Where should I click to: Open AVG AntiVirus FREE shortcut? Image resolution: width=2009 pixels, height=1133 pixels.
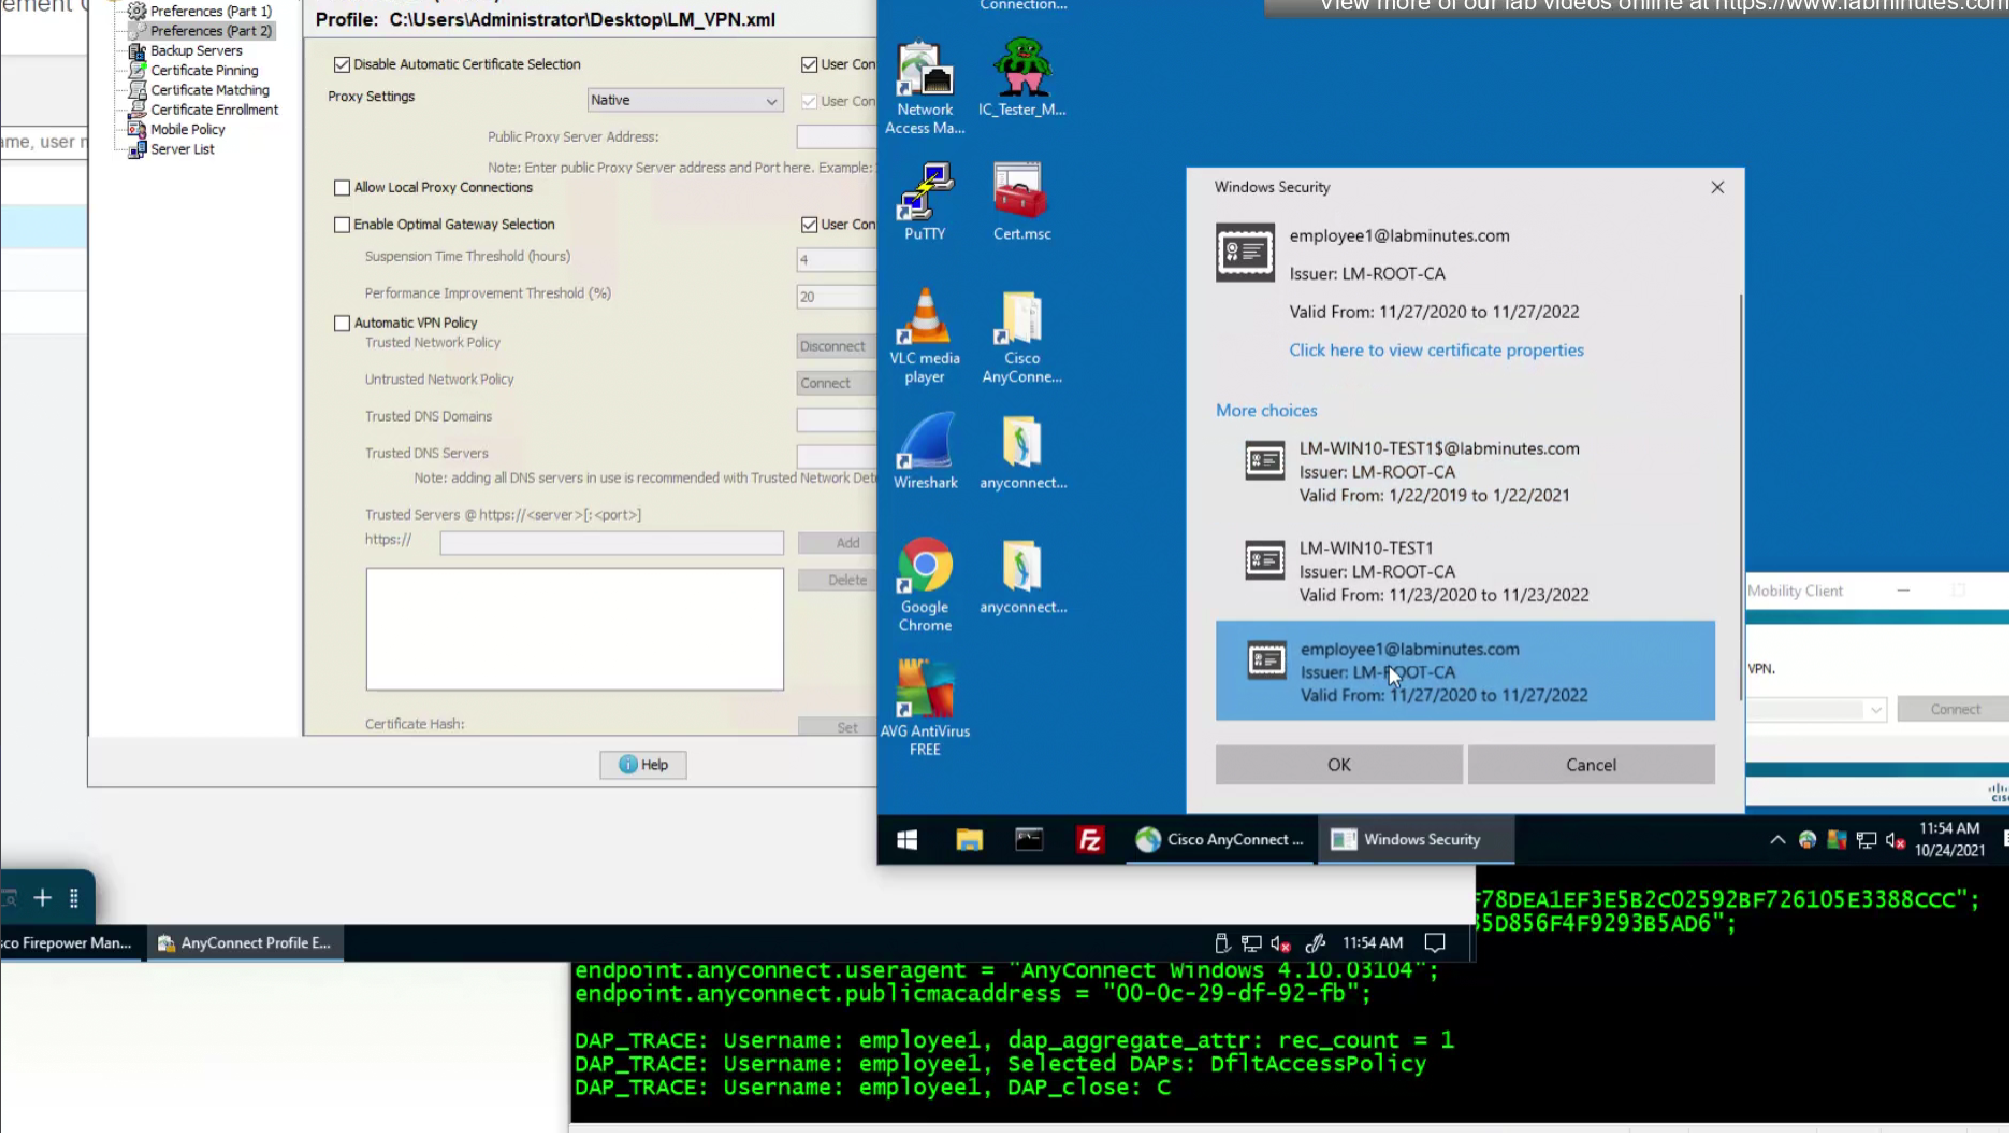pyautogui.click(x=925, y=705)
